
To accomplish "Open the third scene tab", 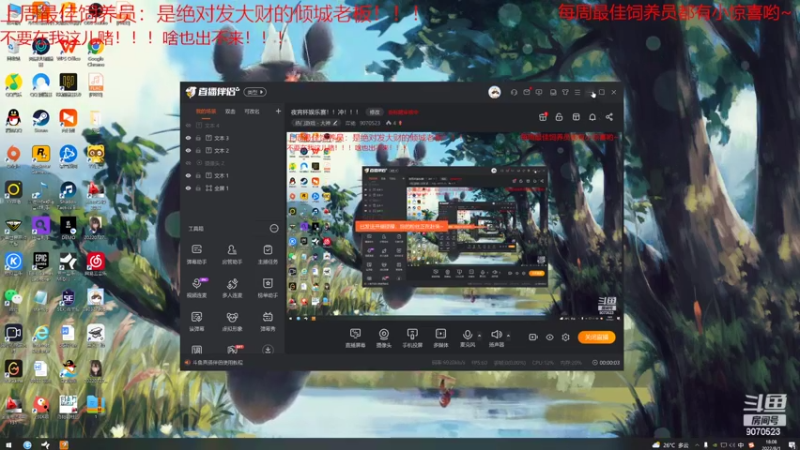I will pos(252,112).
